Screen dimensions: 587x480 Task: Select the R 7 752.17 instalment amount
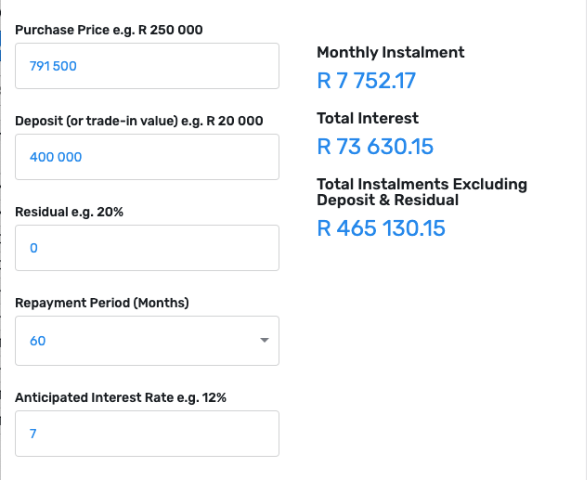(366, 80)
